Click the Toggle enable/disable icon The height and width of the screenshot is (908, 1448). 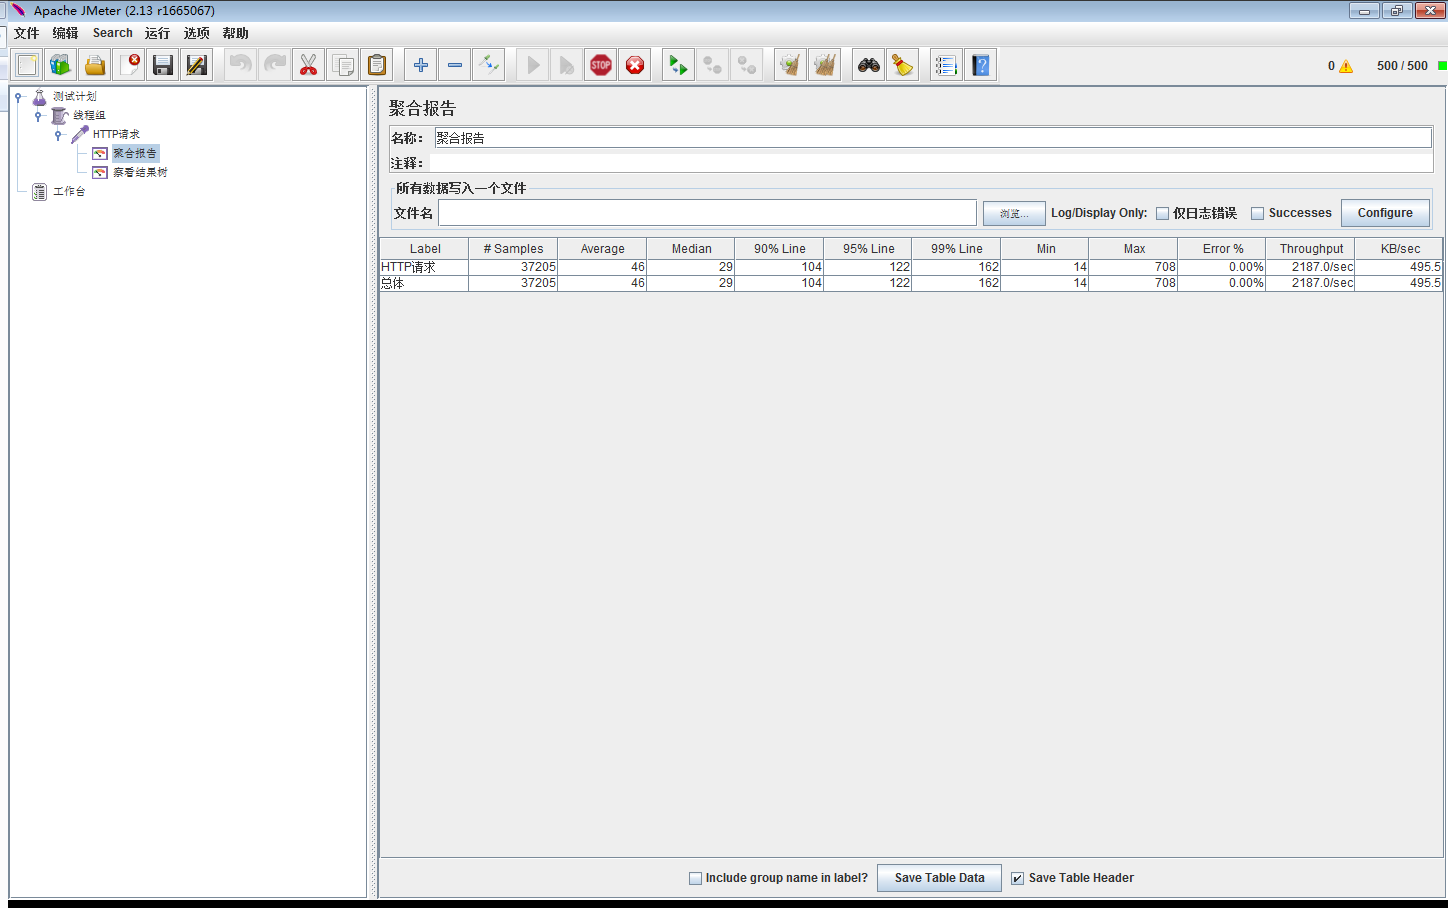point(489,65)
